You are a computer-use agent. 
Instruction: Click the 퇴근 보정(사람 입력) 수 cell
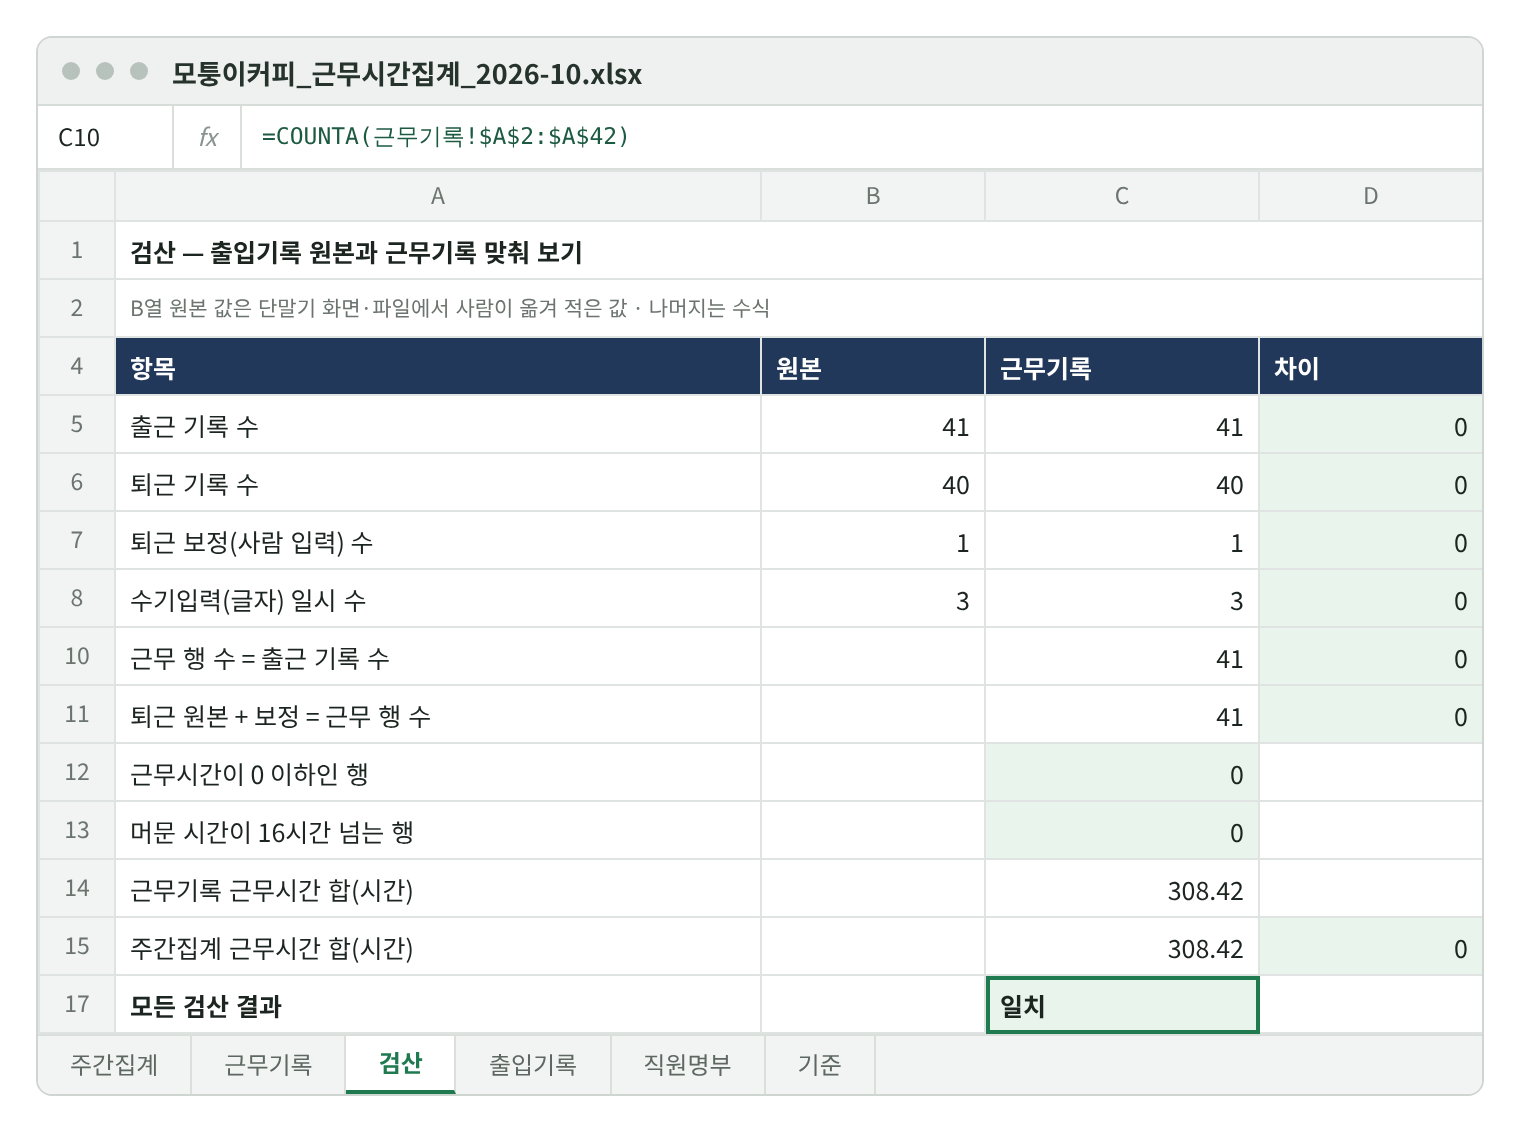[438, 541]
